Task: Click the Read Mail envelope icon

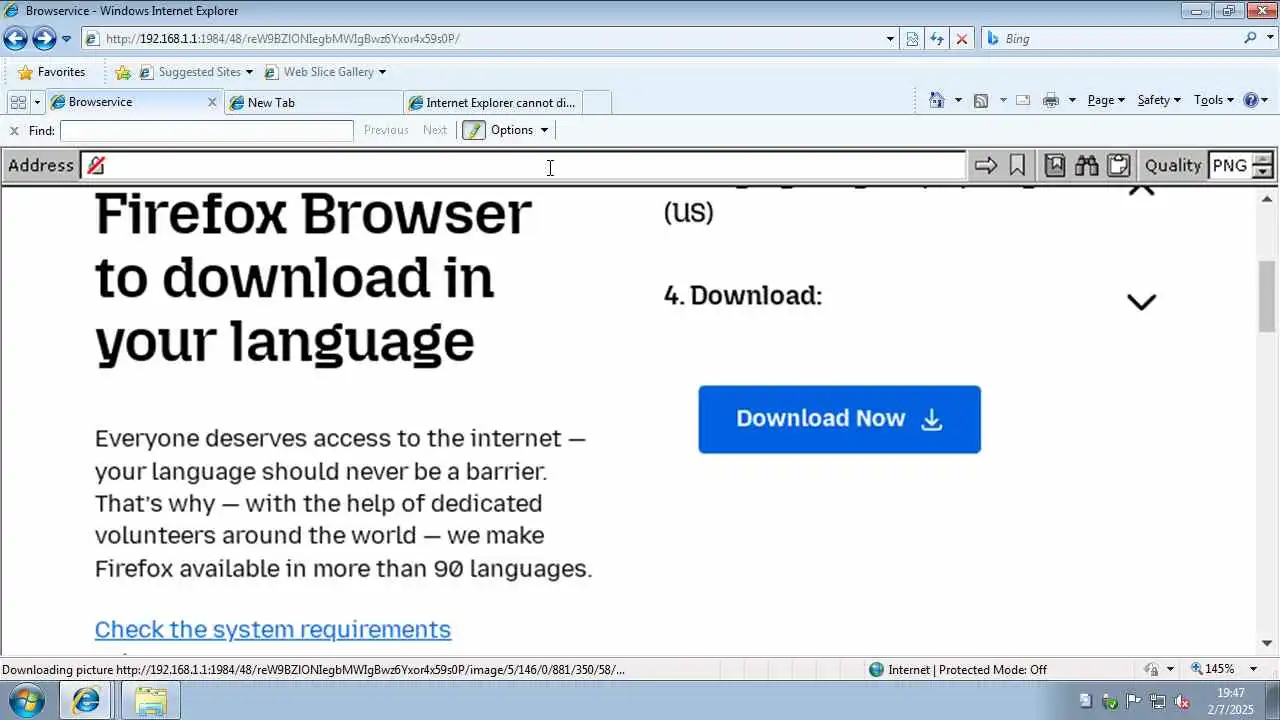Action: click(x=1023, y=100)
